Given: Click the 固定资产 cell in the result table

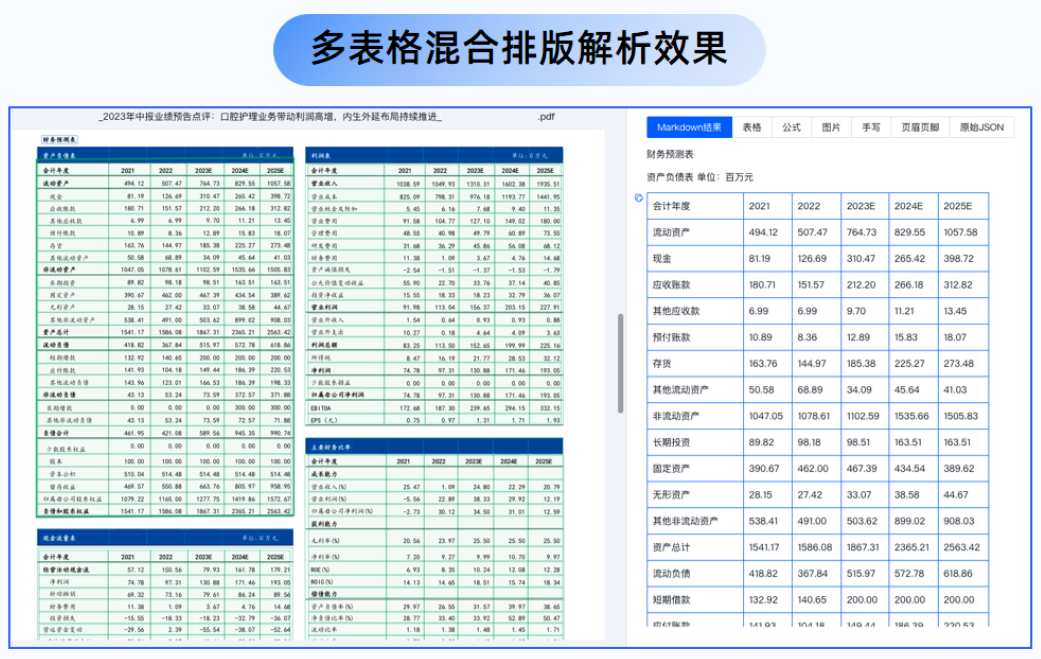Looking at the screenshot, I should pyautogui.click(x=695, y=469).
